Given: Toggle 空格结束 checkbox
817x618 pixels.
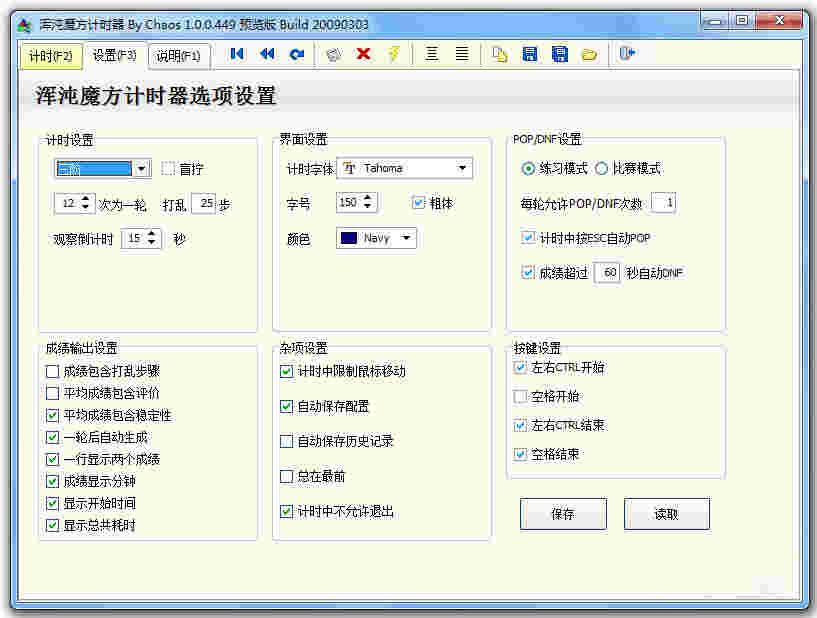Looking at the screenshot, I should [x=520, y=454].
